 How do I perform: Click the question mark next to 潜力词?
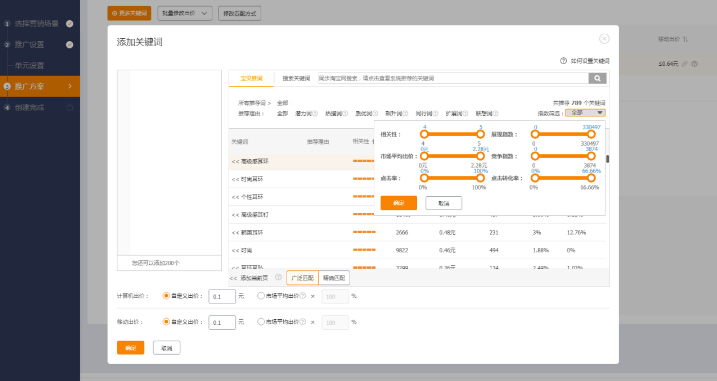tap(315, 113)
